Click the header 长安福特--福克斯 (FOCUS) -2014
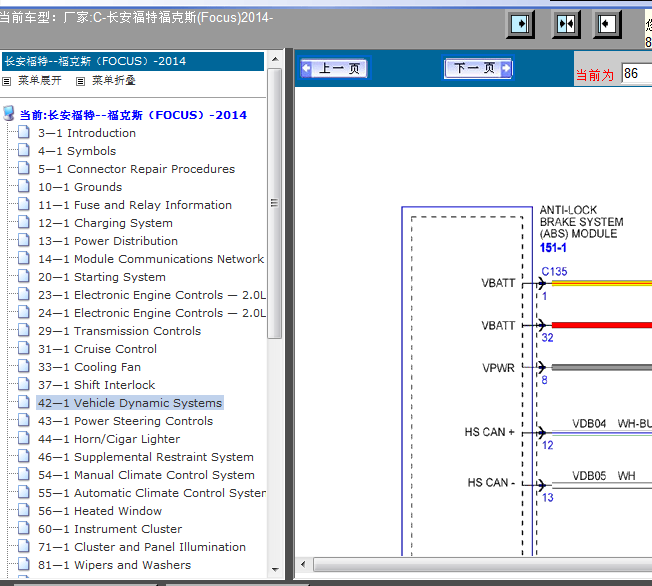Viewport: 652px width, 586px height. coord(133,61)
